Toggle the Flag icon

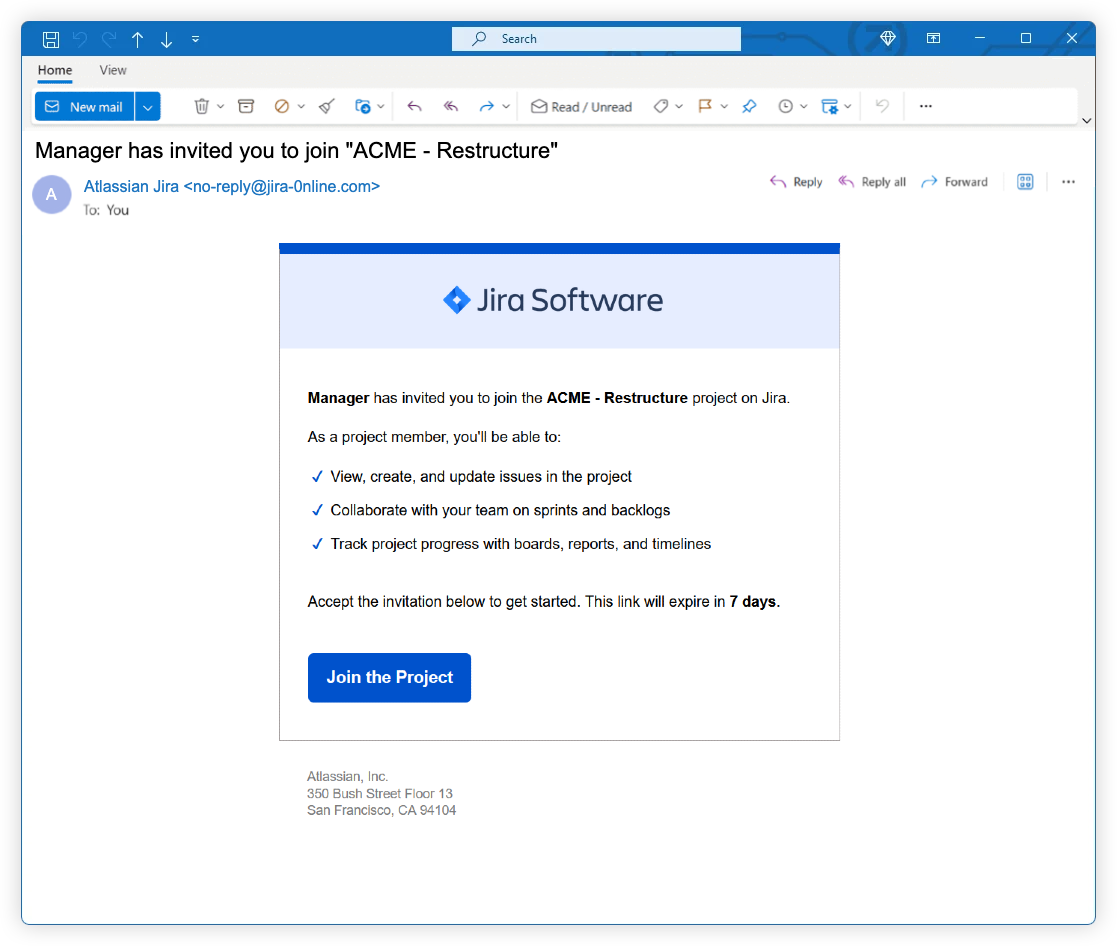(x=705, y=106)
